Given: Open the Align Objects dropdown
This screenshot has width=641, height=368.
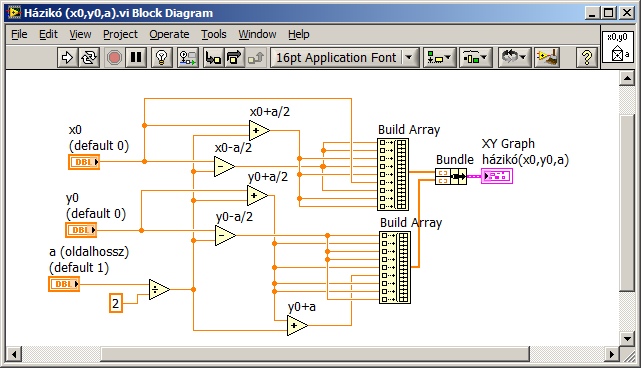Looking at the screenshot, I should click(x=439, y=58).
